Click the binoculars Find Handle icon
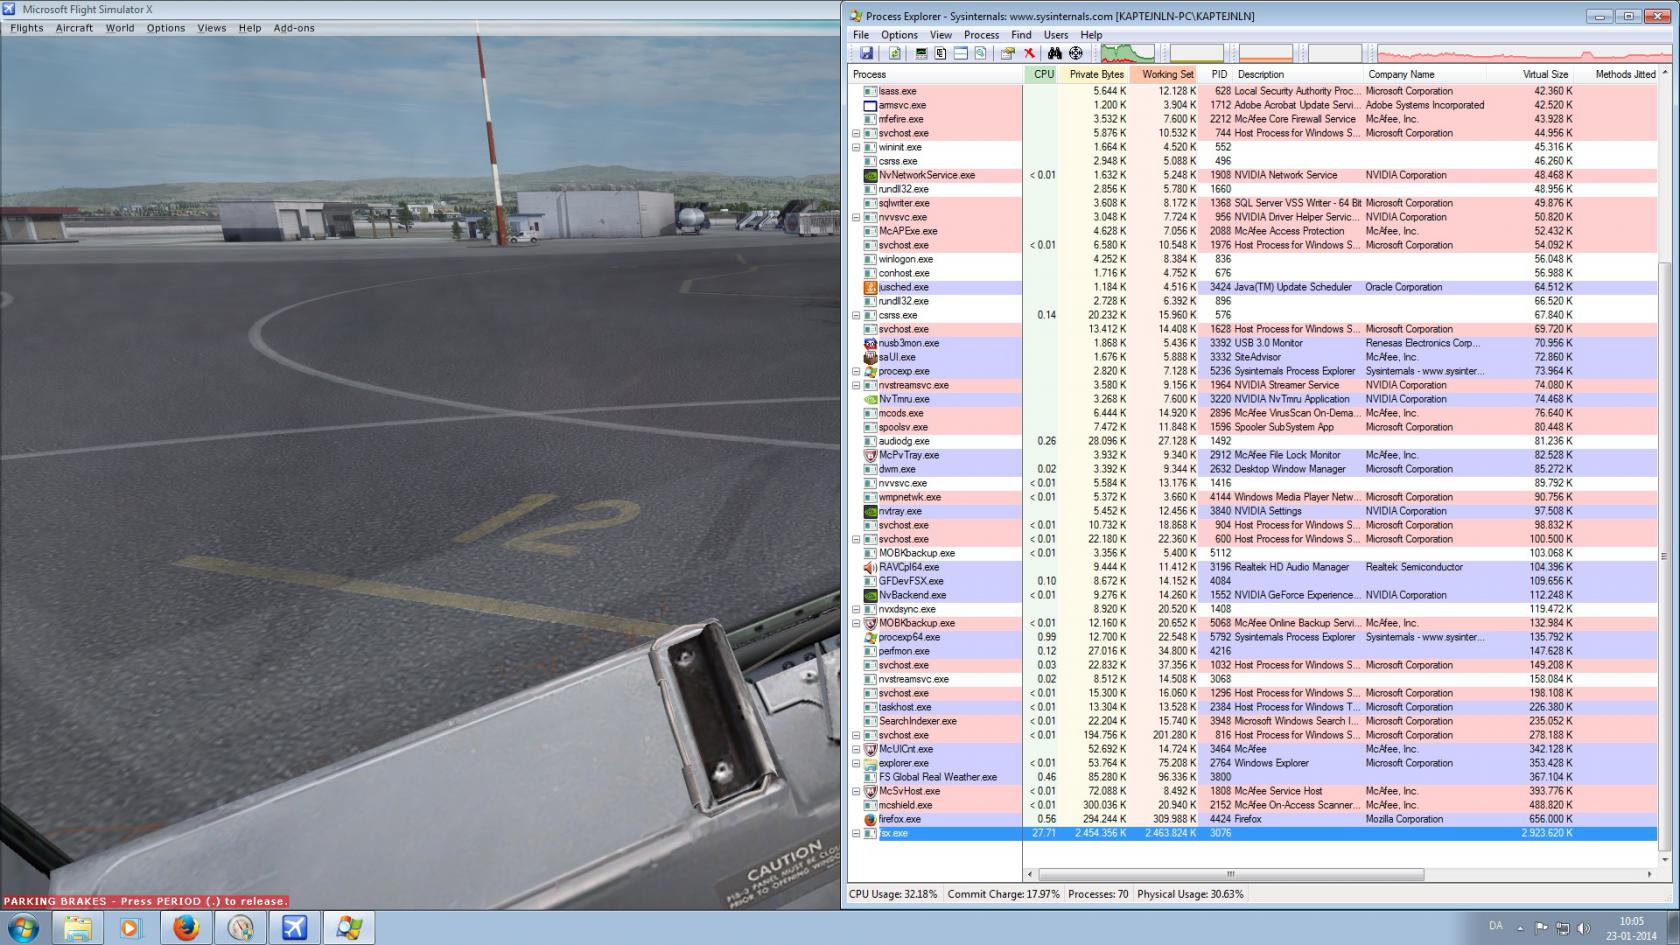The width and height of the screenshot is (1680, 945). (1055, 53)
